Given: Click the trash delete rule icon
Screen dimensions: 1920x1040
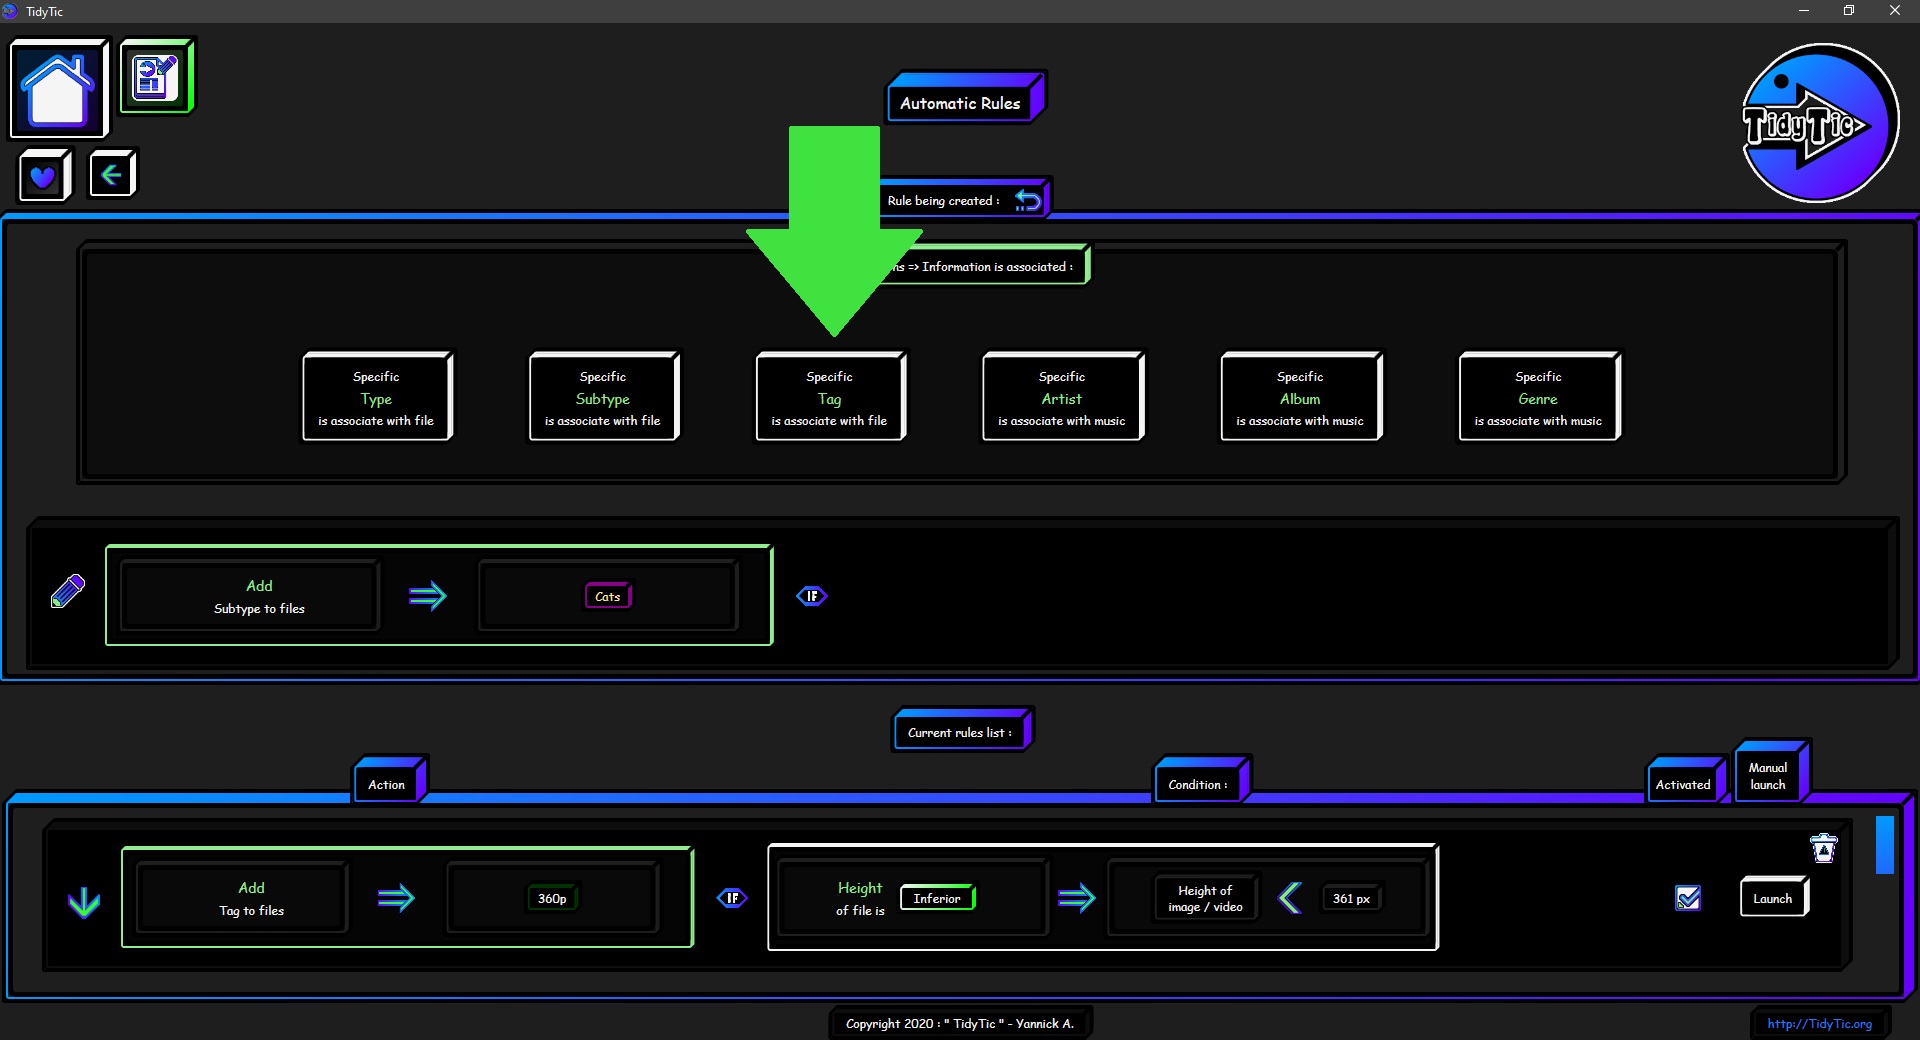Looking at the screenshot, I should click(x=1823, y=848).
